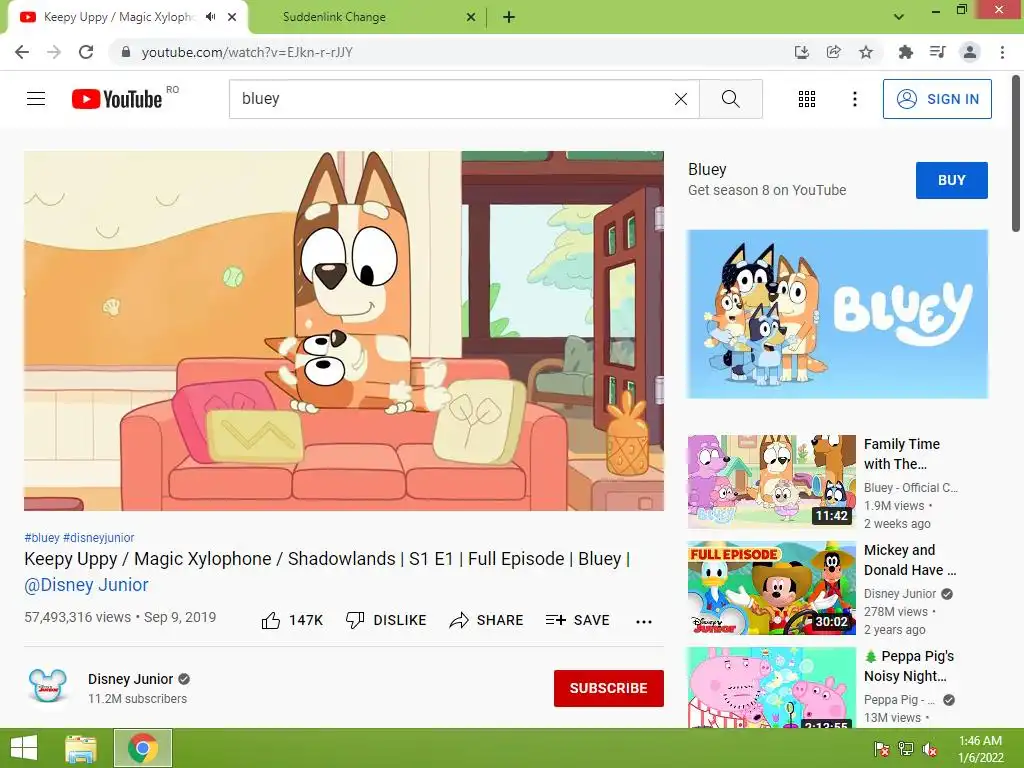The image size is (1024, 768).
Task: Click the '57,493,316 views' text
Action: [x=78, y=617]
